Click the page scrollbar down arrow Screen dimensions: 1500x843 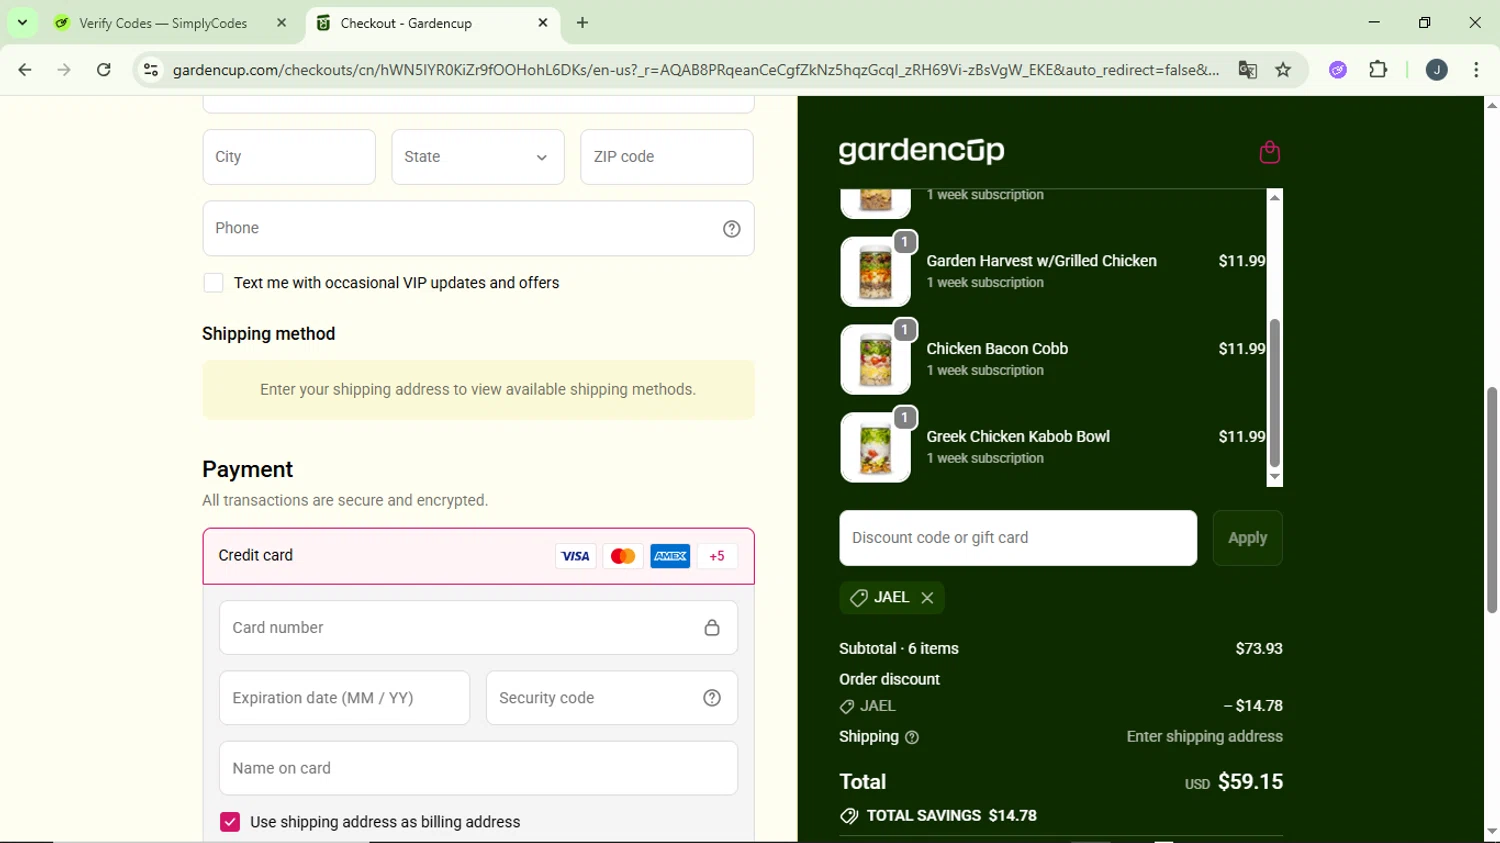tap(1491, 832)
